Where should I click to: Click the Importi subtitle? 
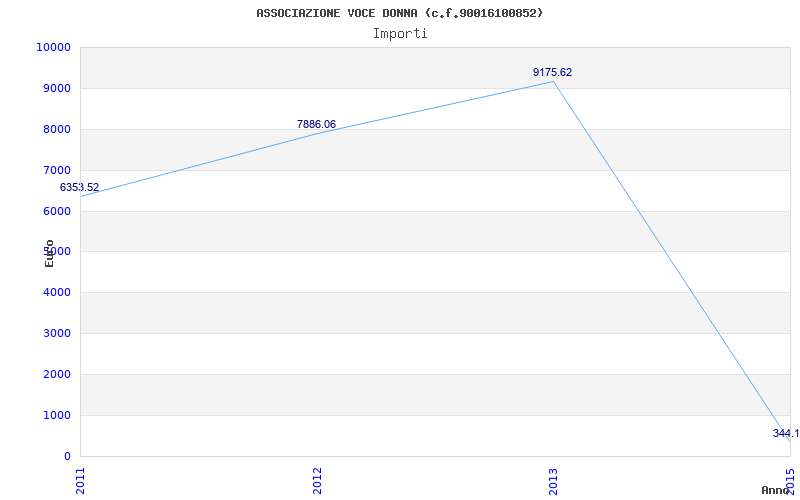(399, 34)
